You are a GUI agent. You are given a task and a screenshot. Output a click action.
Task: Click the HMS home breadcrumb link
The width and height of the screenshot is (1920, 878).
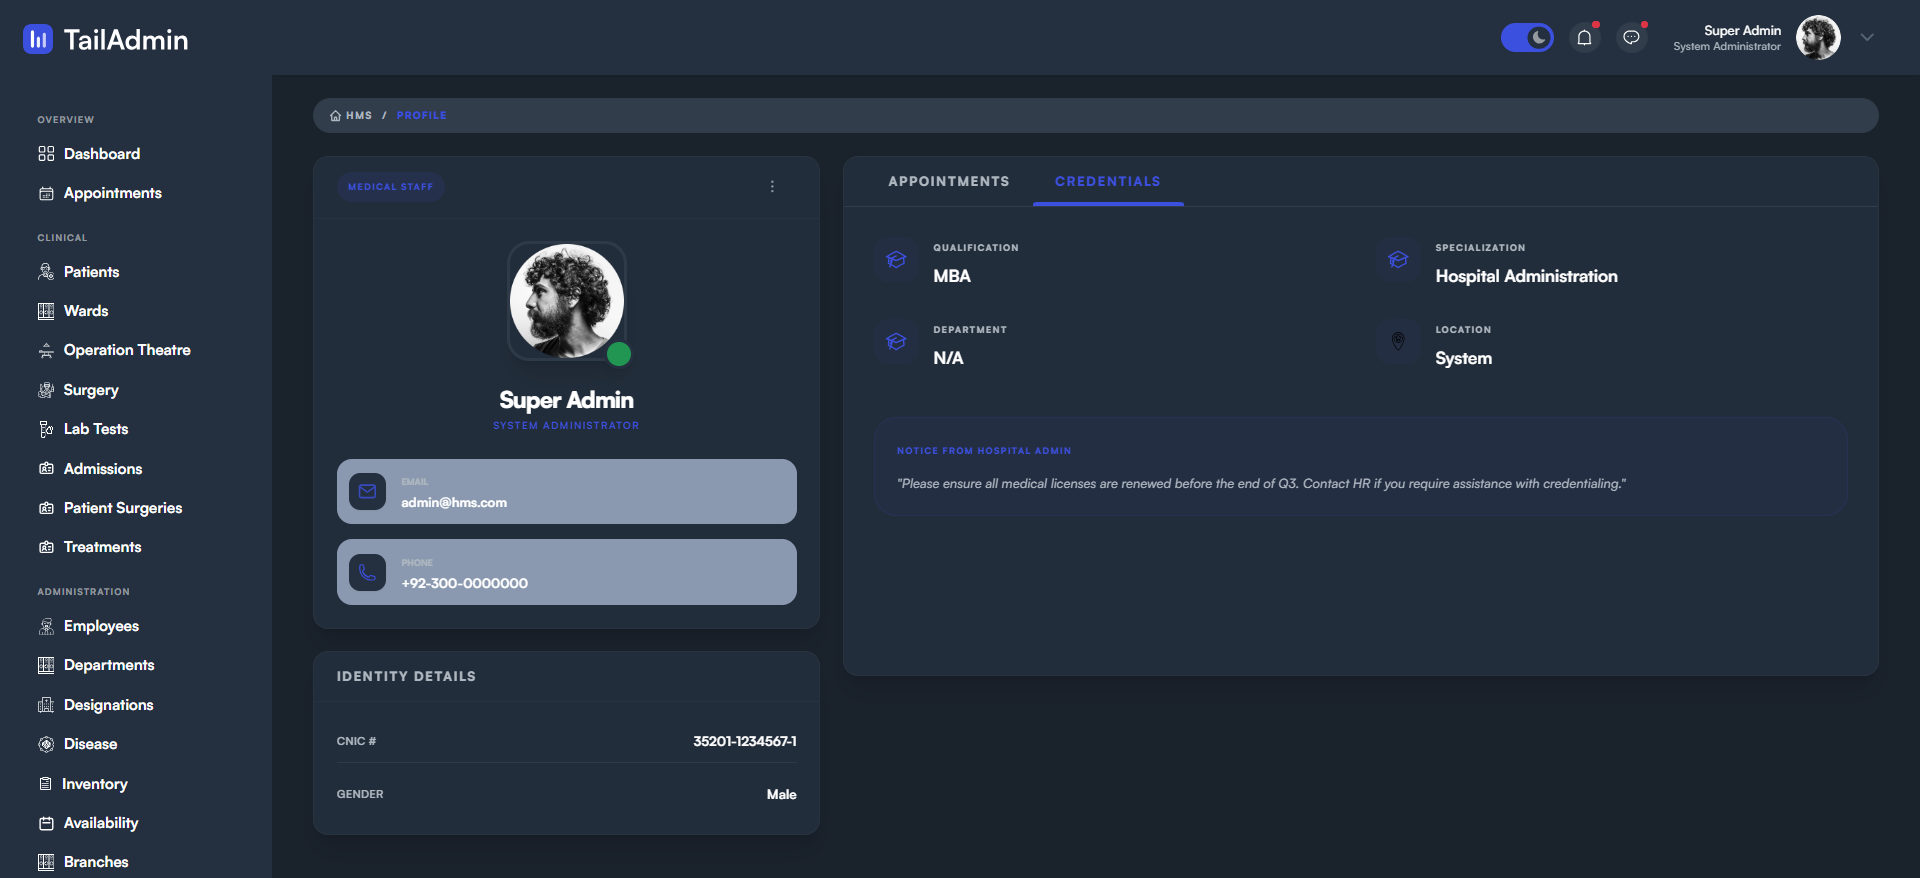[352, 116]
